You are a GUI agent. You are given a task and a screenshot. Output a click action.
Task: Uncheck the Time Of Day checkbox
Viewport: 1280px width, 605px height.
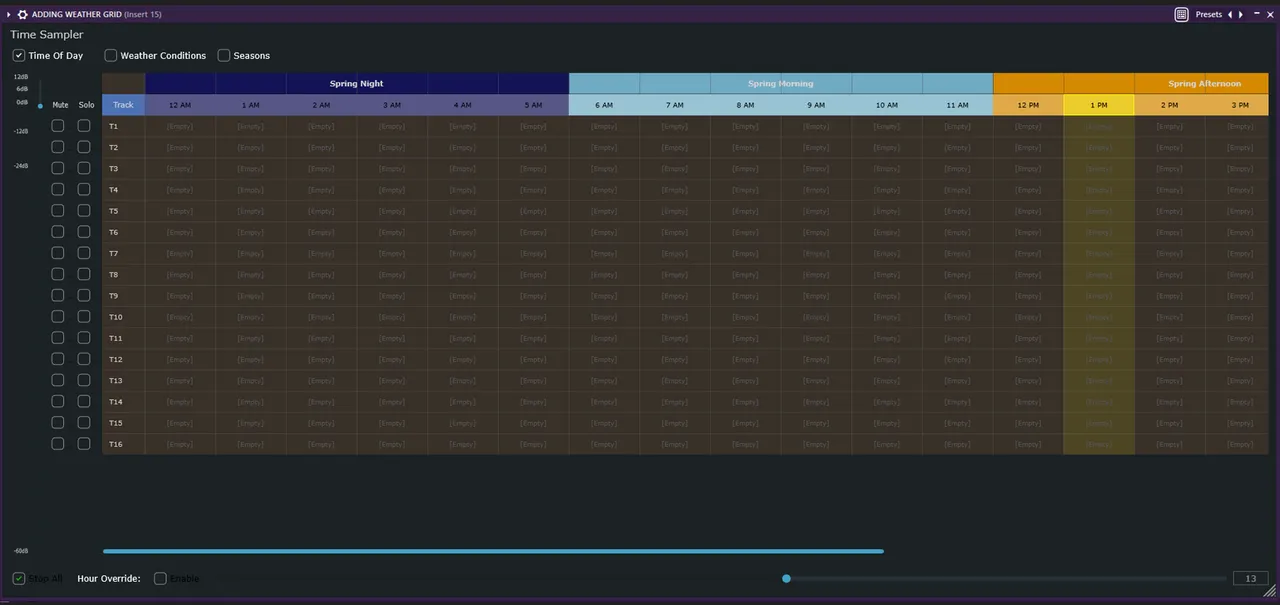click(x=18, y=55)
